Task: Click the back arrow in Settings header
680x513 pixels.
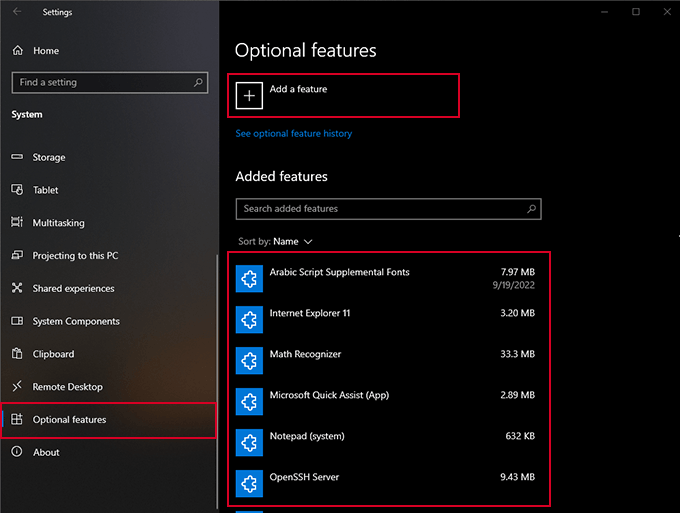Action: (17, 12)
